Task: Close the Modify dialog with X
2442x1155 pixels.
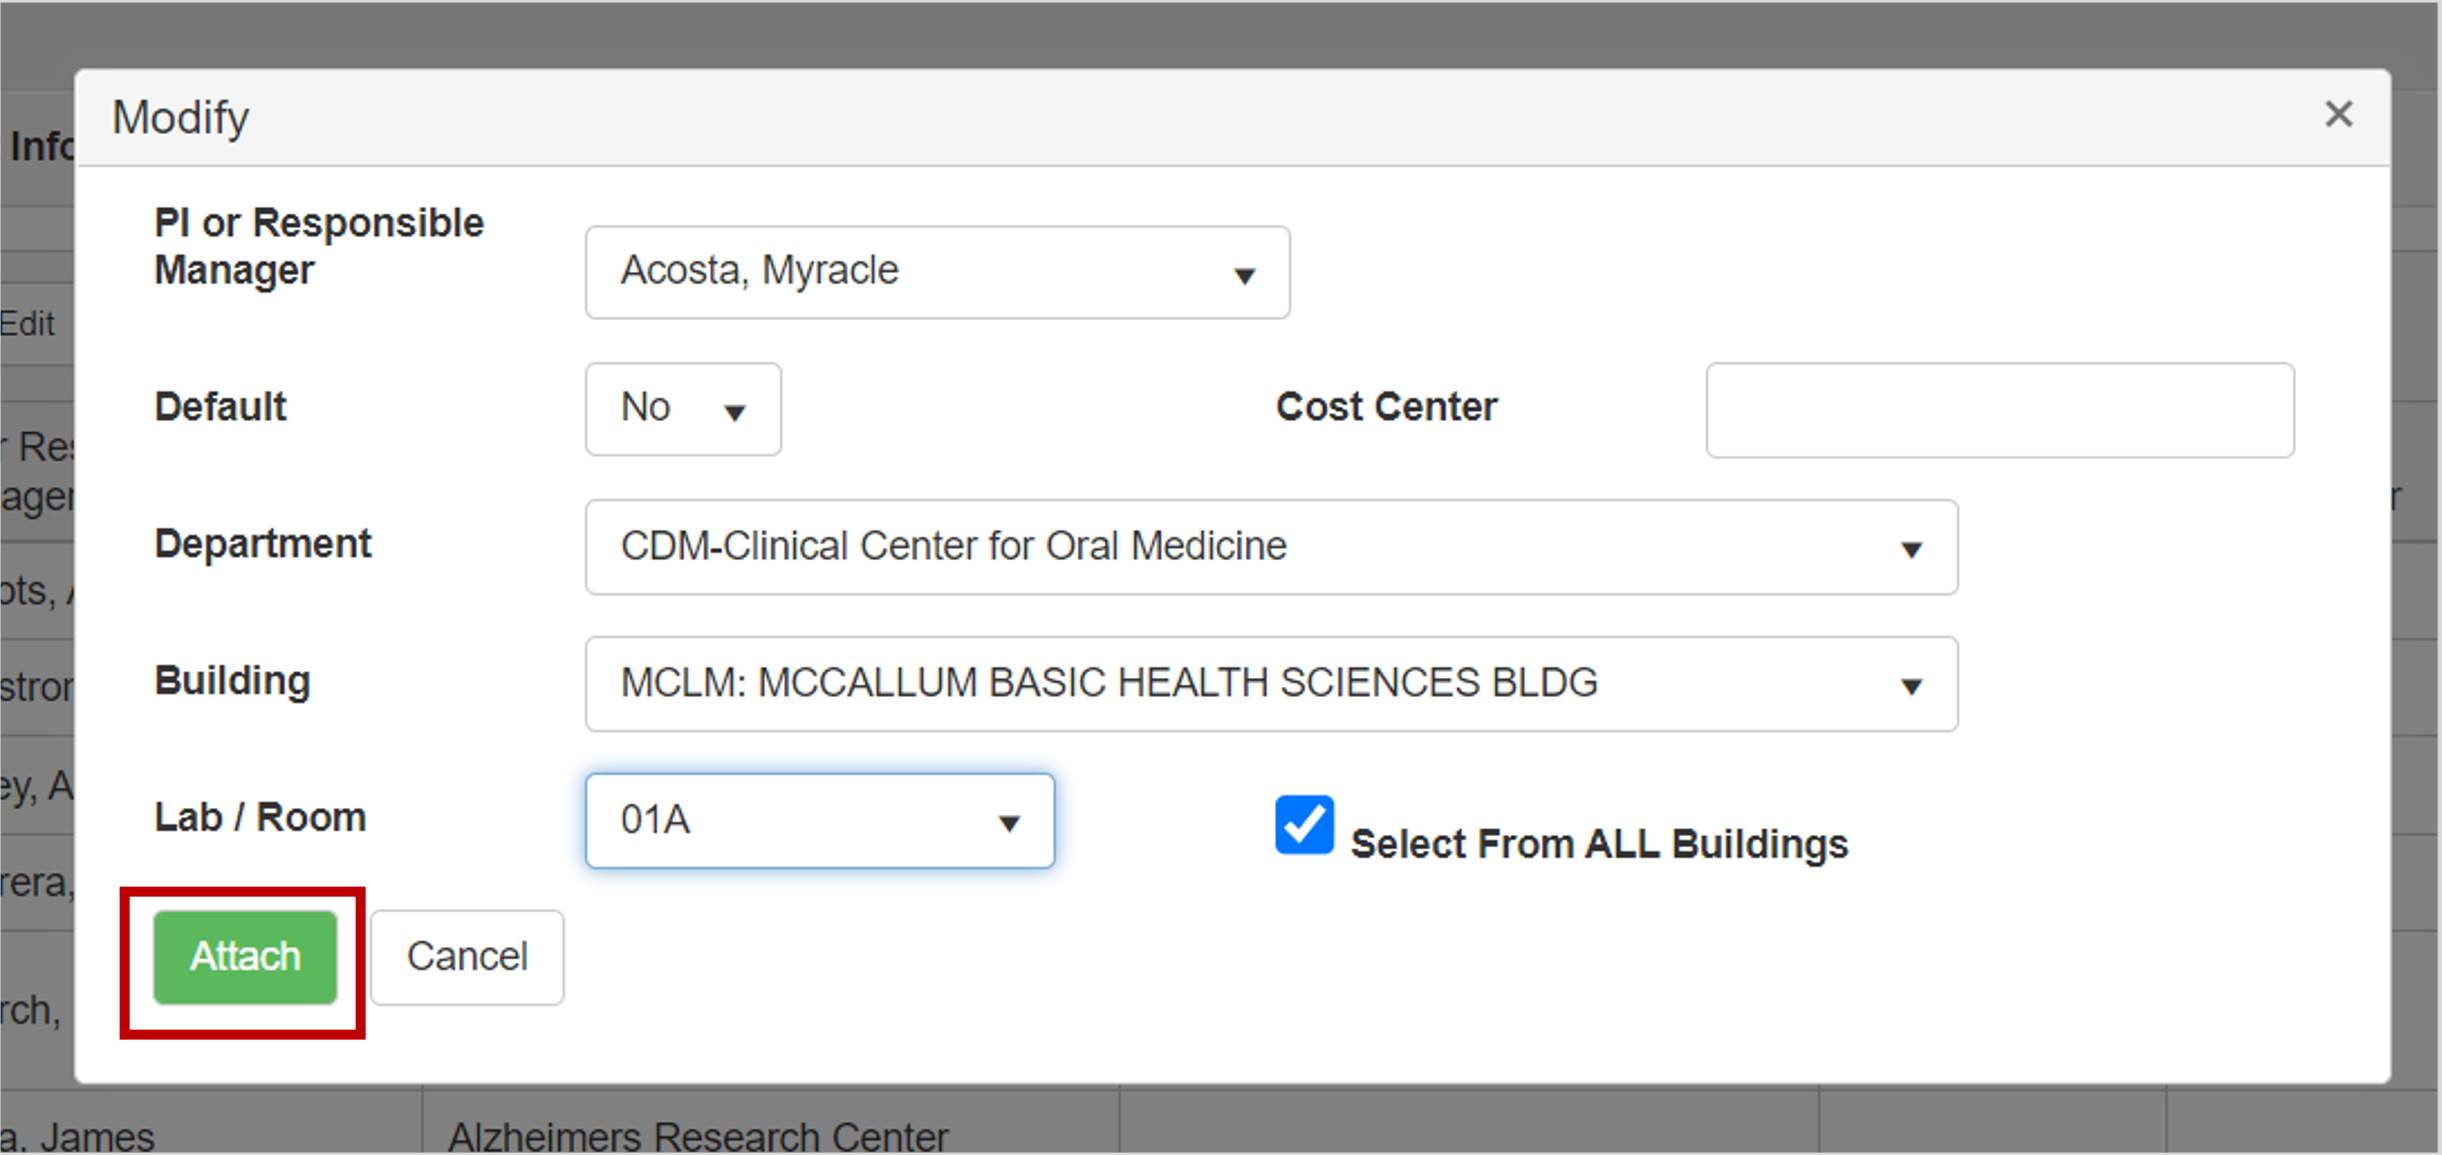Action: pyautogui.click(x=2337, y=114)
